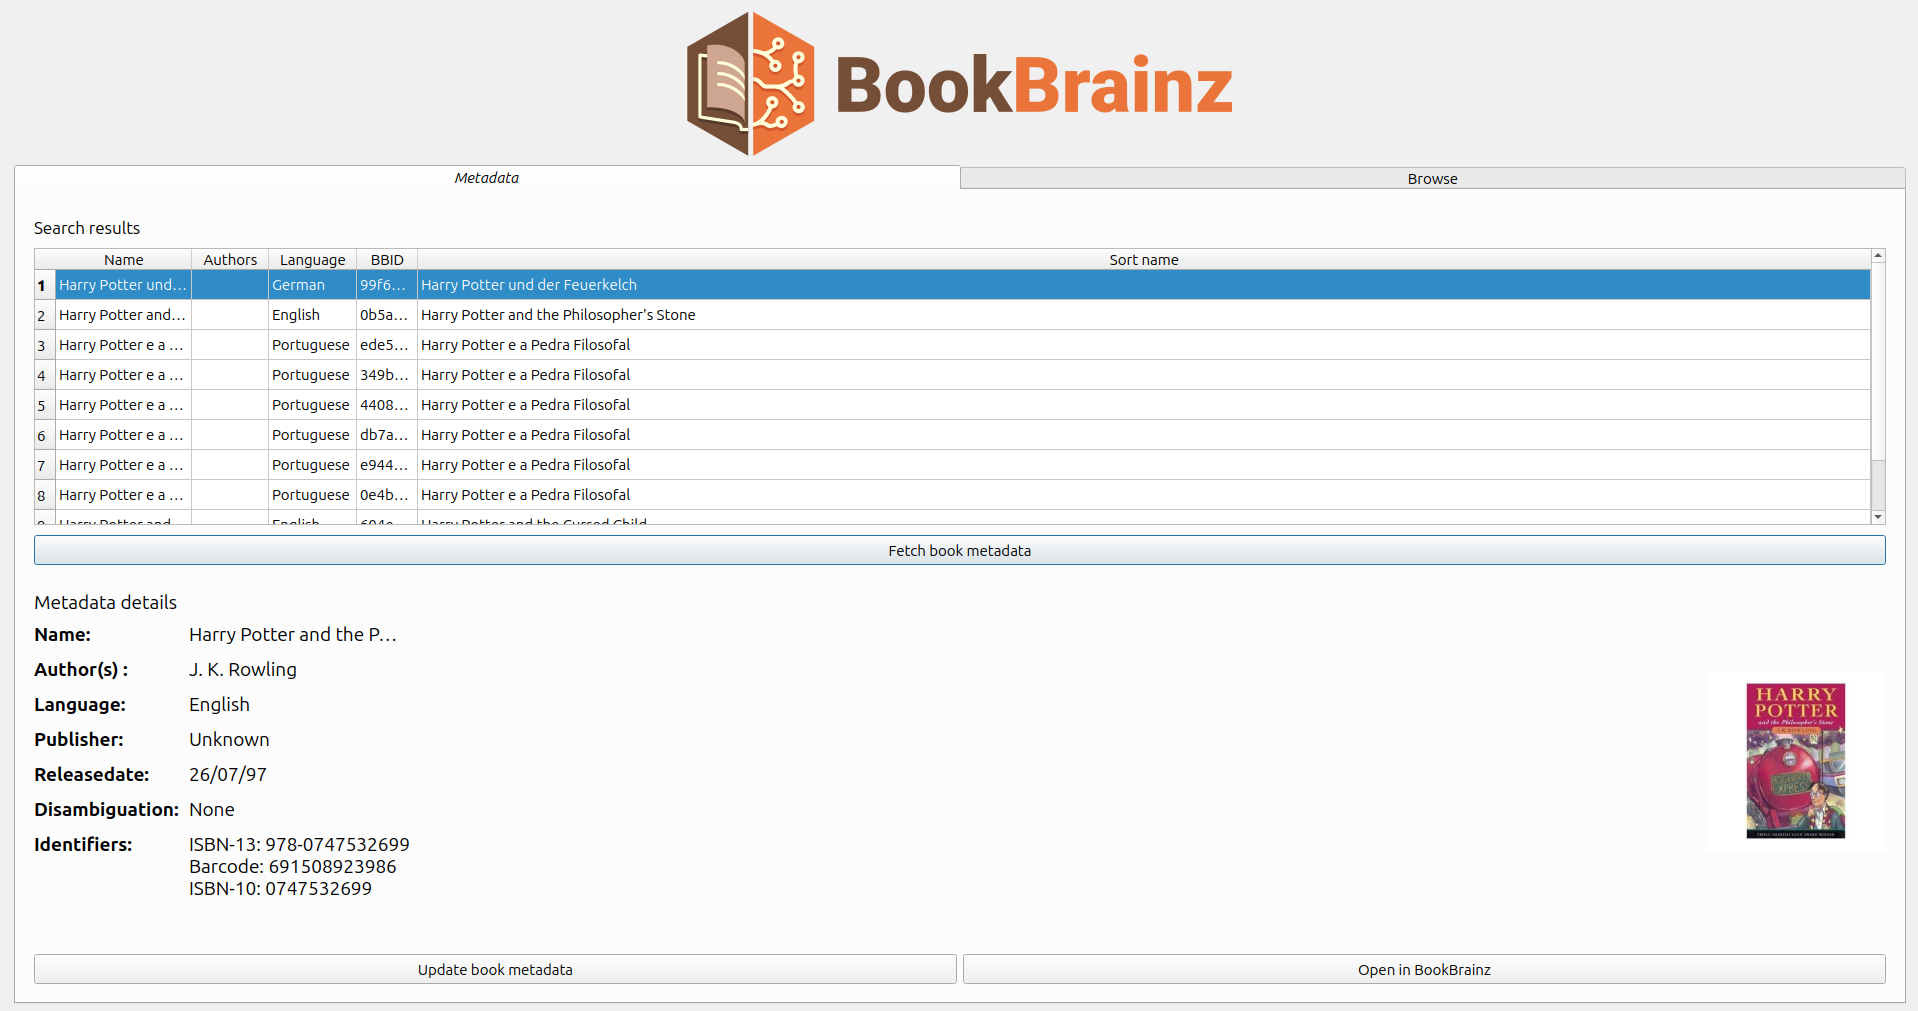Image resolution: width=1918 pixels, height=1011 pixels.
Task: Click the English language cell in row 2
Action: coord(313,315)
